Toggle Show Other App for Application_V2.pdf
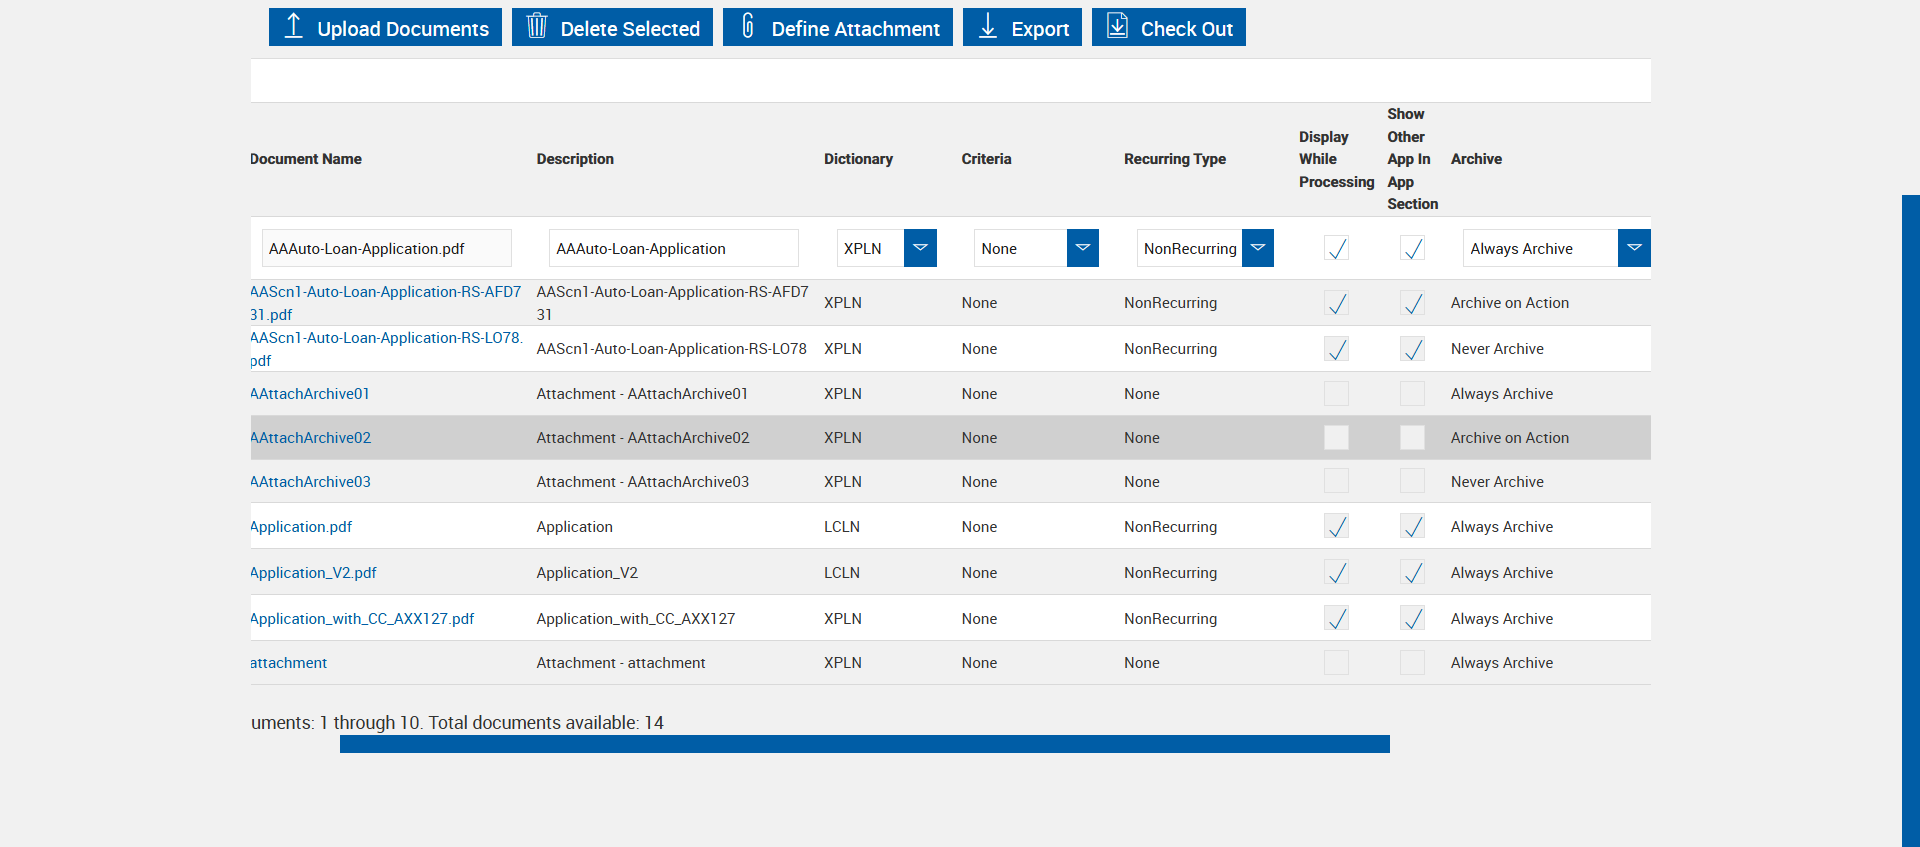 [x=1412, y=572]
